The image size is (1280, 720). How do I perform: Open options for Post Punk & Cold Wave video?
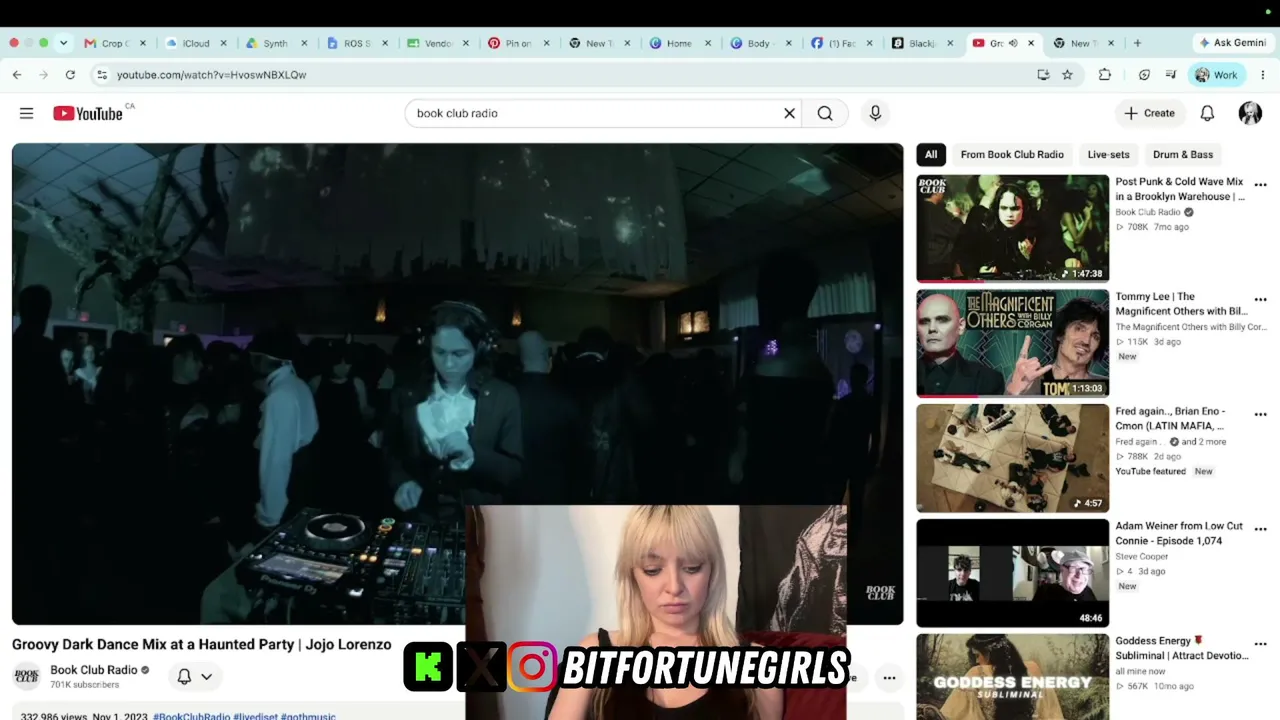1260,185
